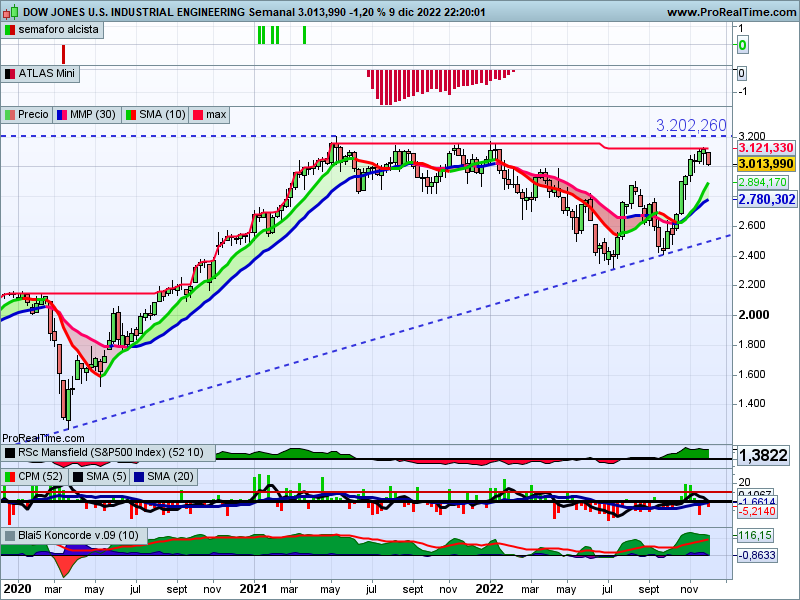Select the yellow 3.013,990 current price tag
The image size is (800, 600).
tap(766, 164)
